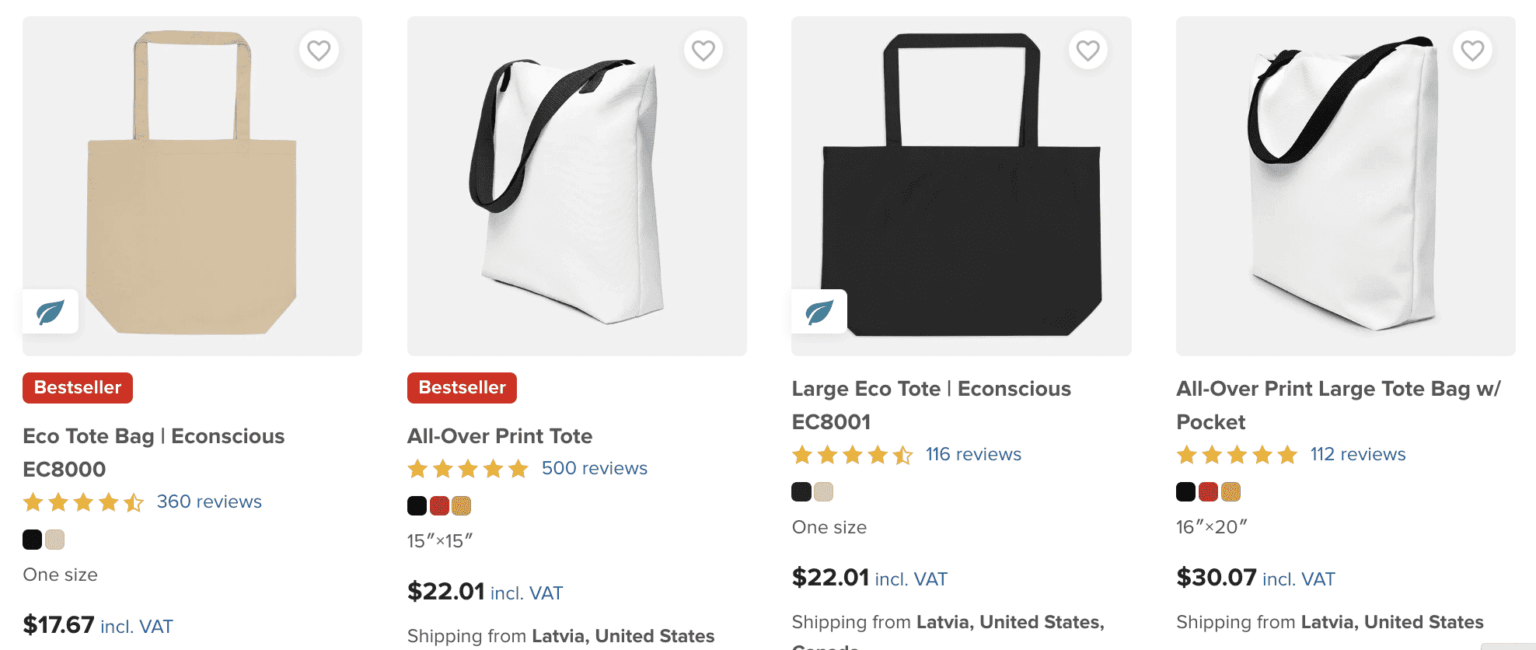Select the black color swatch for Eco Tote Bag

[x=31, y=539]
